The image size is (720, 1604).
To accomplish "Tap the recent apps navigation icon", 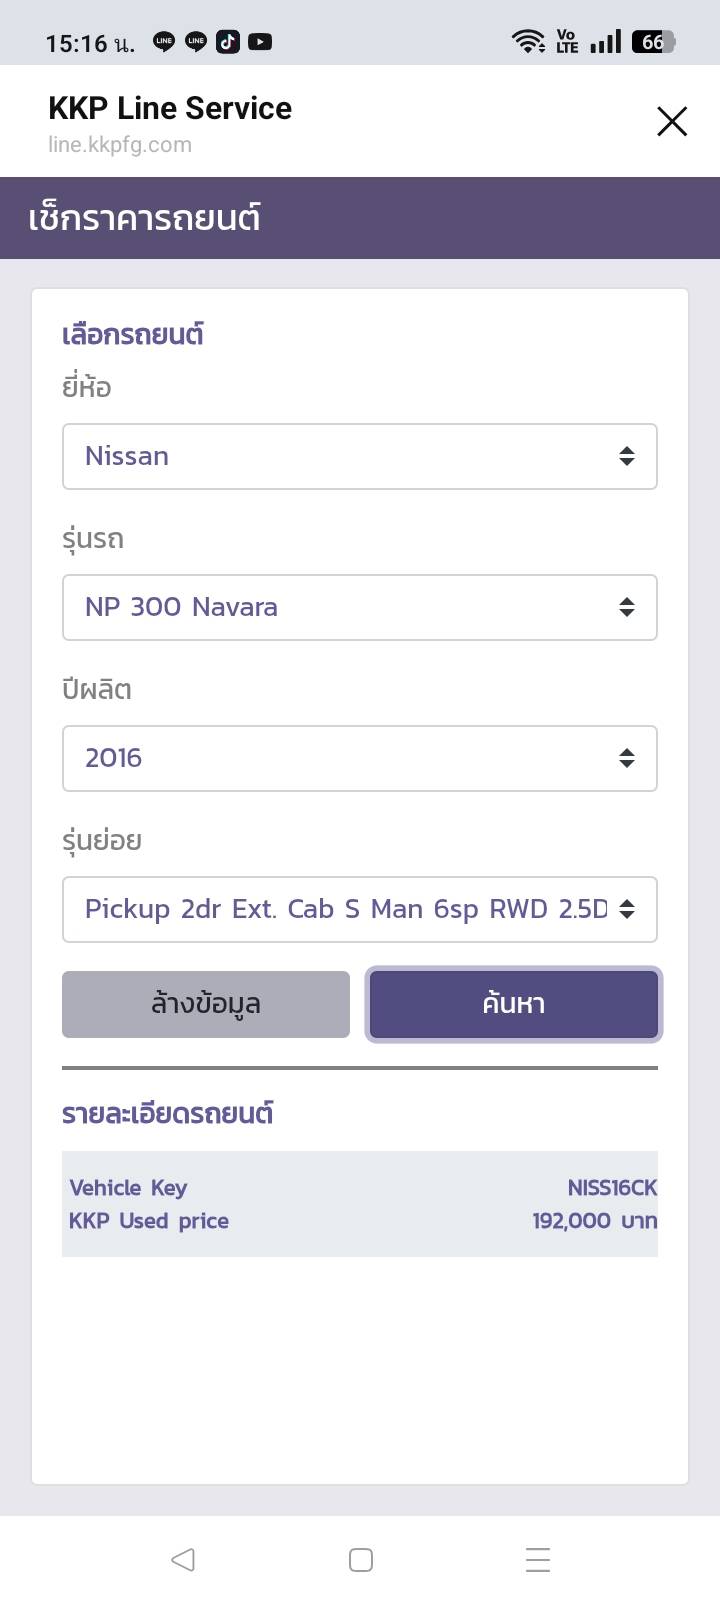I will pyautogui.click(x=538, y=1559).
